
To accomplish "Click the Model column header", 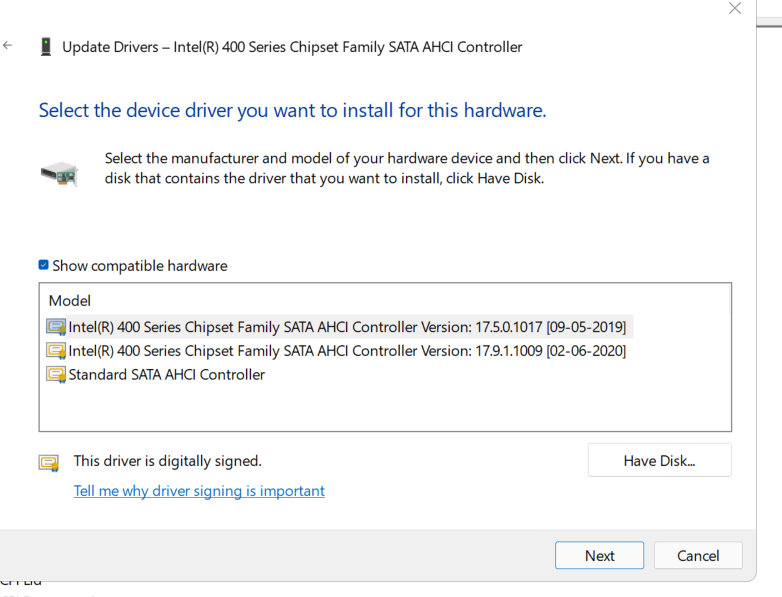I will click(70, 300).
